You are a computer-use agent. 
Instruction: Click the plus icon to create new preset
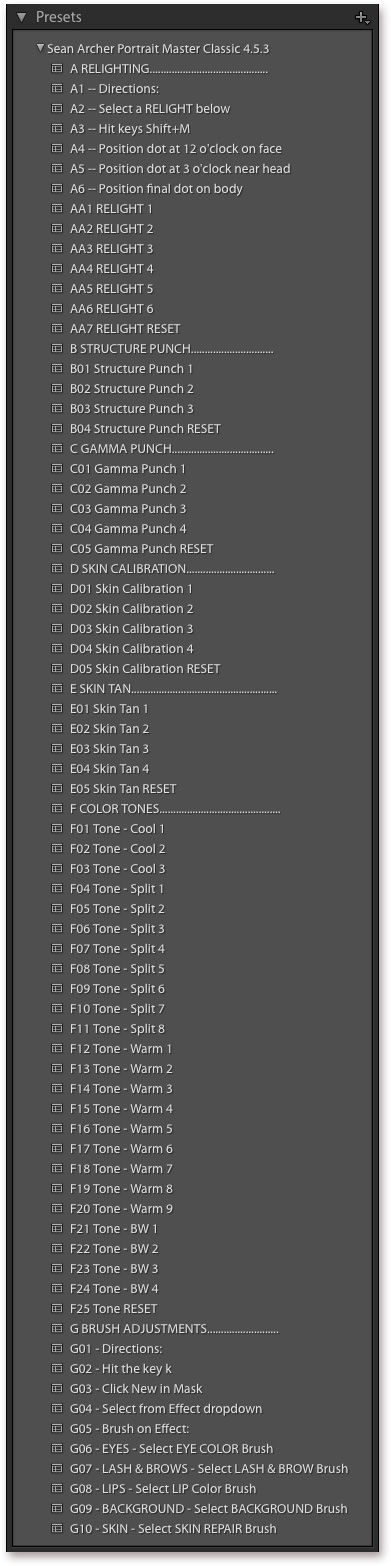point(362,17)
